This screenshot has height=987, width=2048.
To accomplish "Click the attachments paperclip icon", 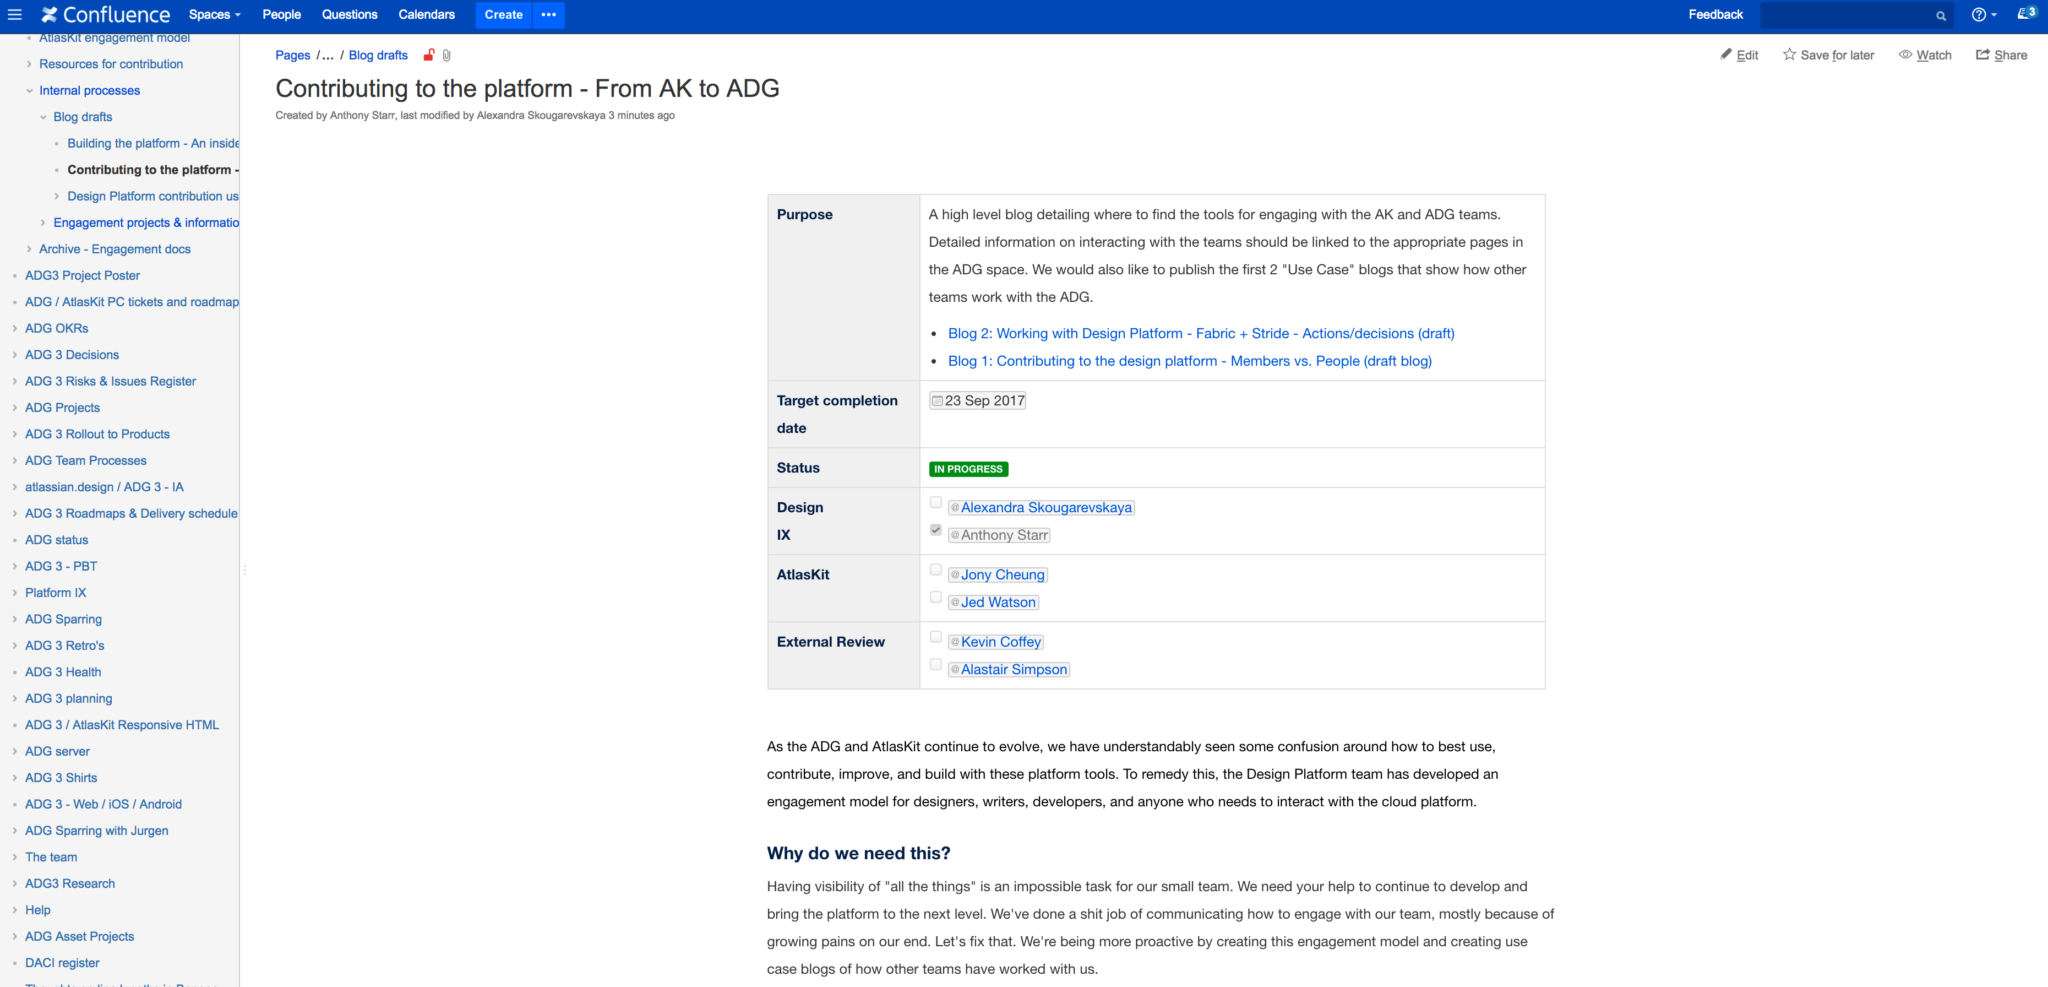I will (447, 56).
